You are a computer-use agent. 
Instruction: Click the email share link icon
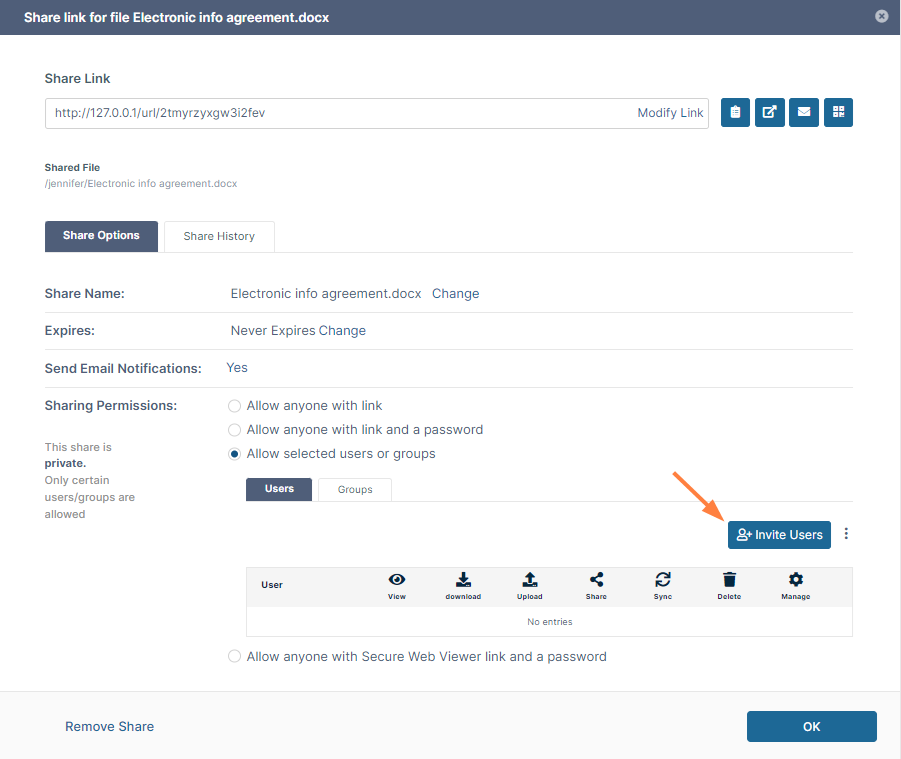point(803,113)
